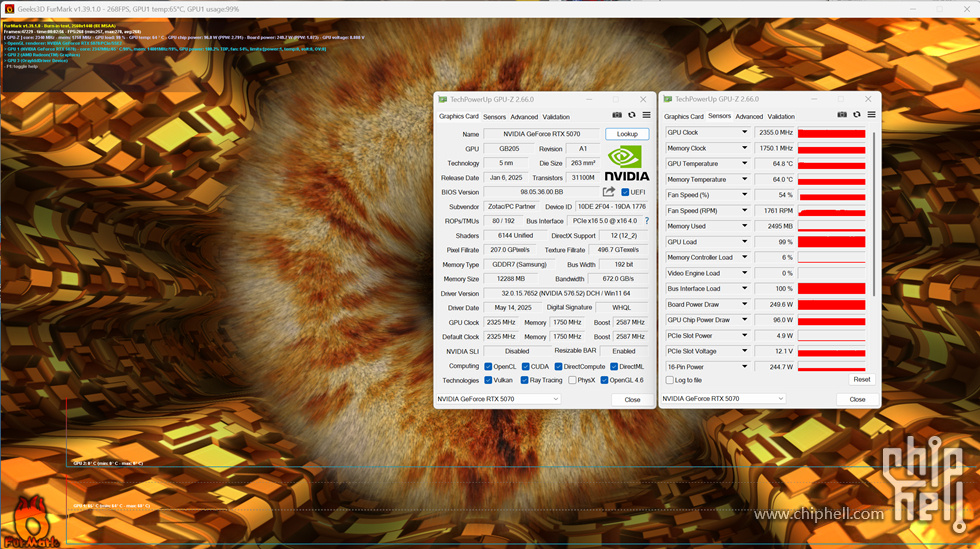
Task: Toggle the CUDA checkbox
Action: [526, 366]
